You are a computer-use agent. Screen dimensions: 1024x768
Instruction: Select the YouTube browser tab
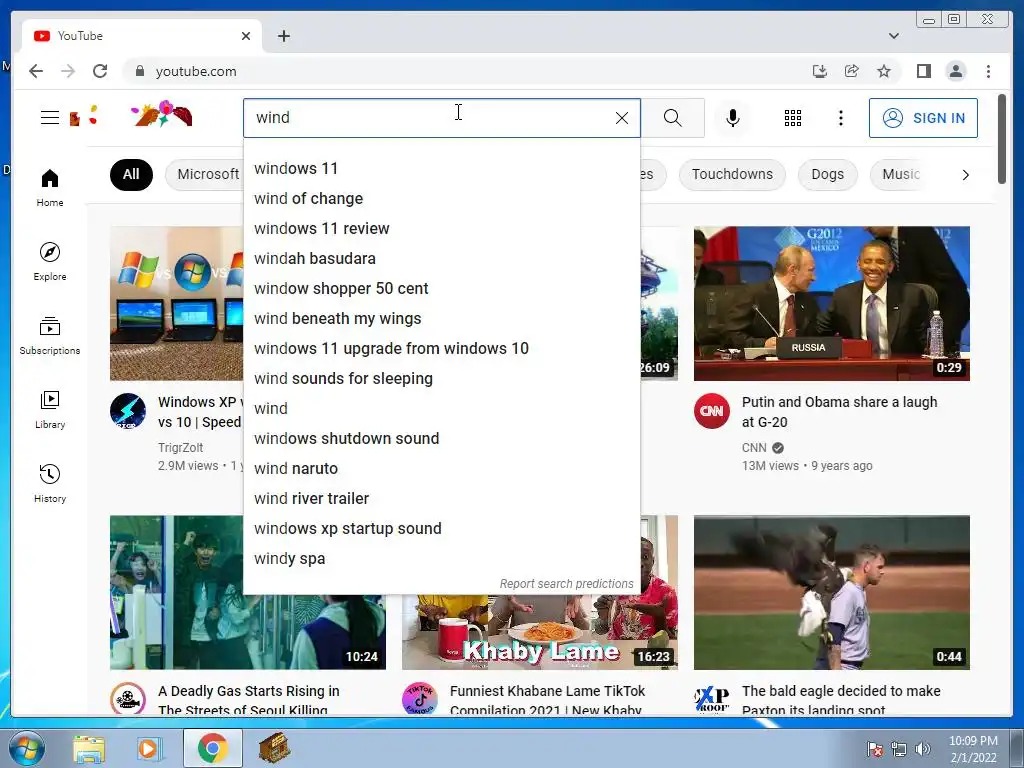coord(142,36)
